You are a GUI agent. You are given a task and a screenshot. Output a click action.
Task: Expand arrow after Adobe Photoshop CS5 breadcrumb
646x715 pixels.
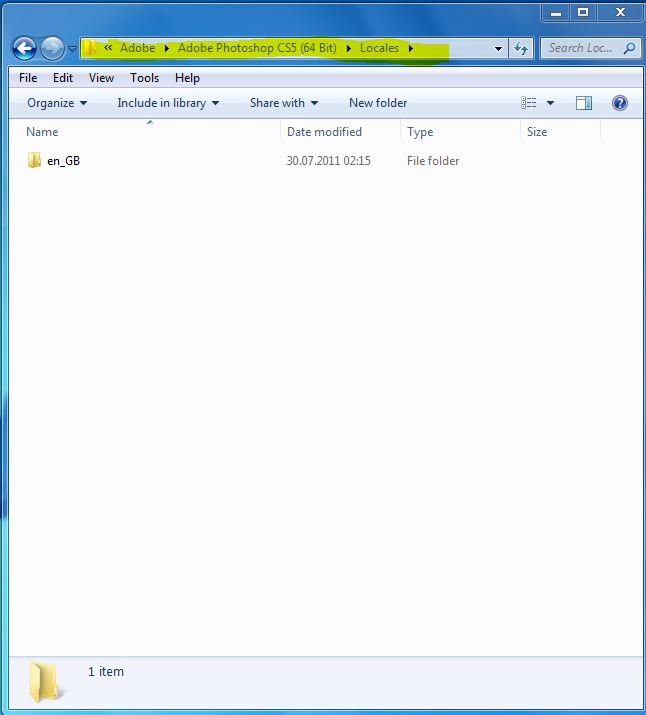tap(349, 48)
